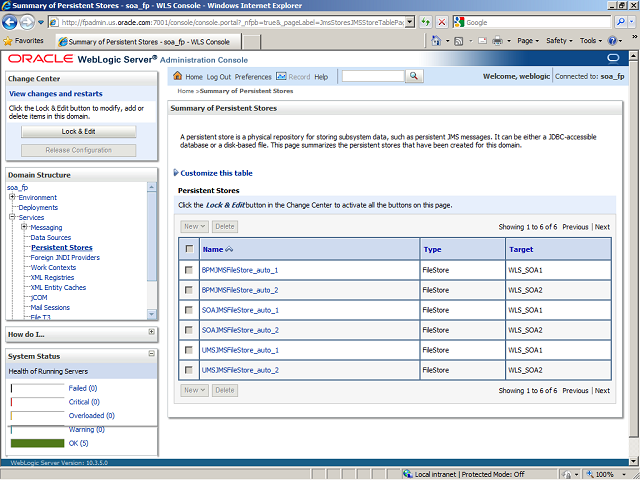Click the console search input field

pos(372,77)
